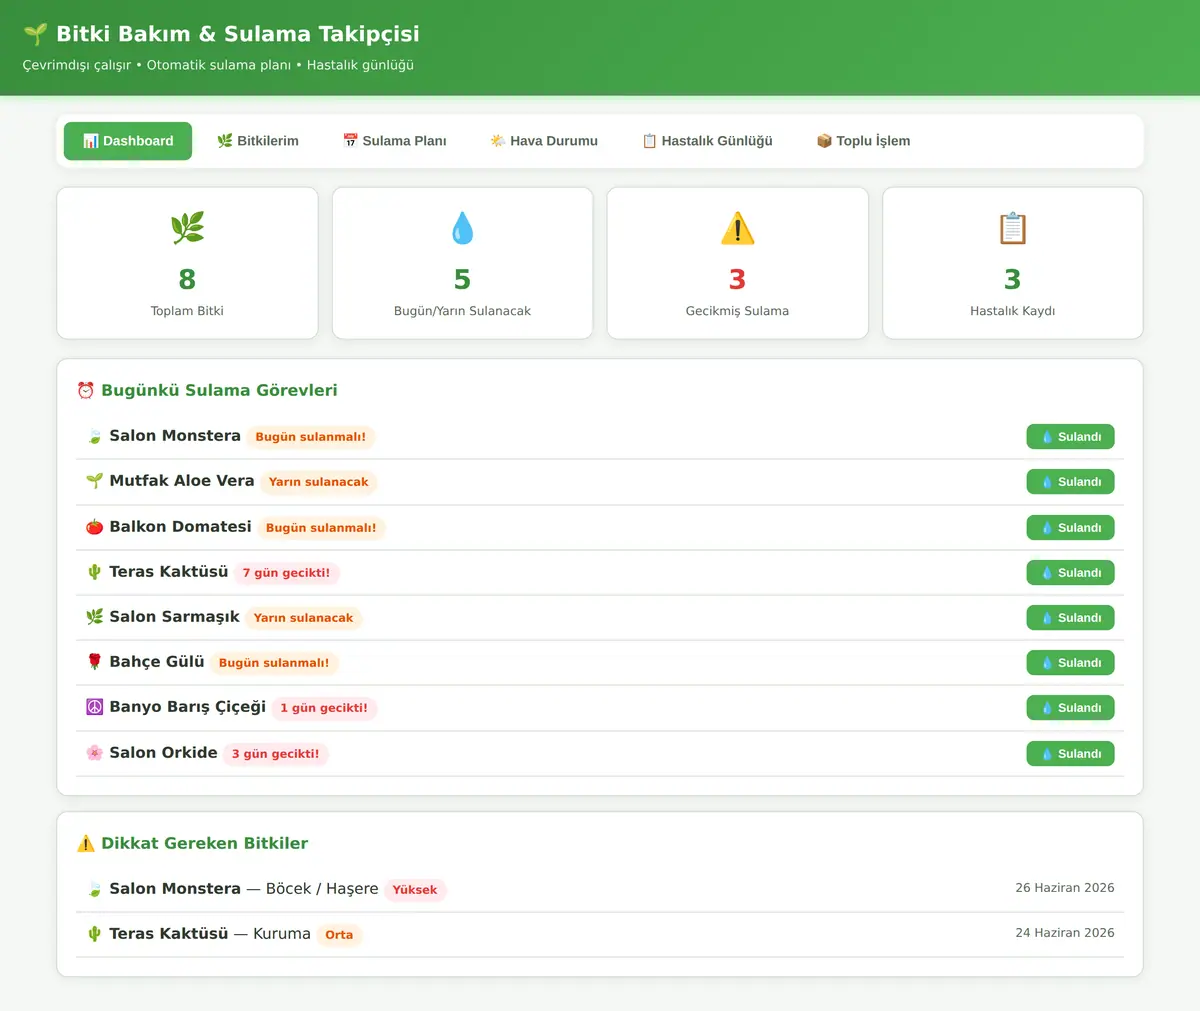Click the alarm clock icon beside Bugünkü Sulama Görevleri

coord(86,390)
